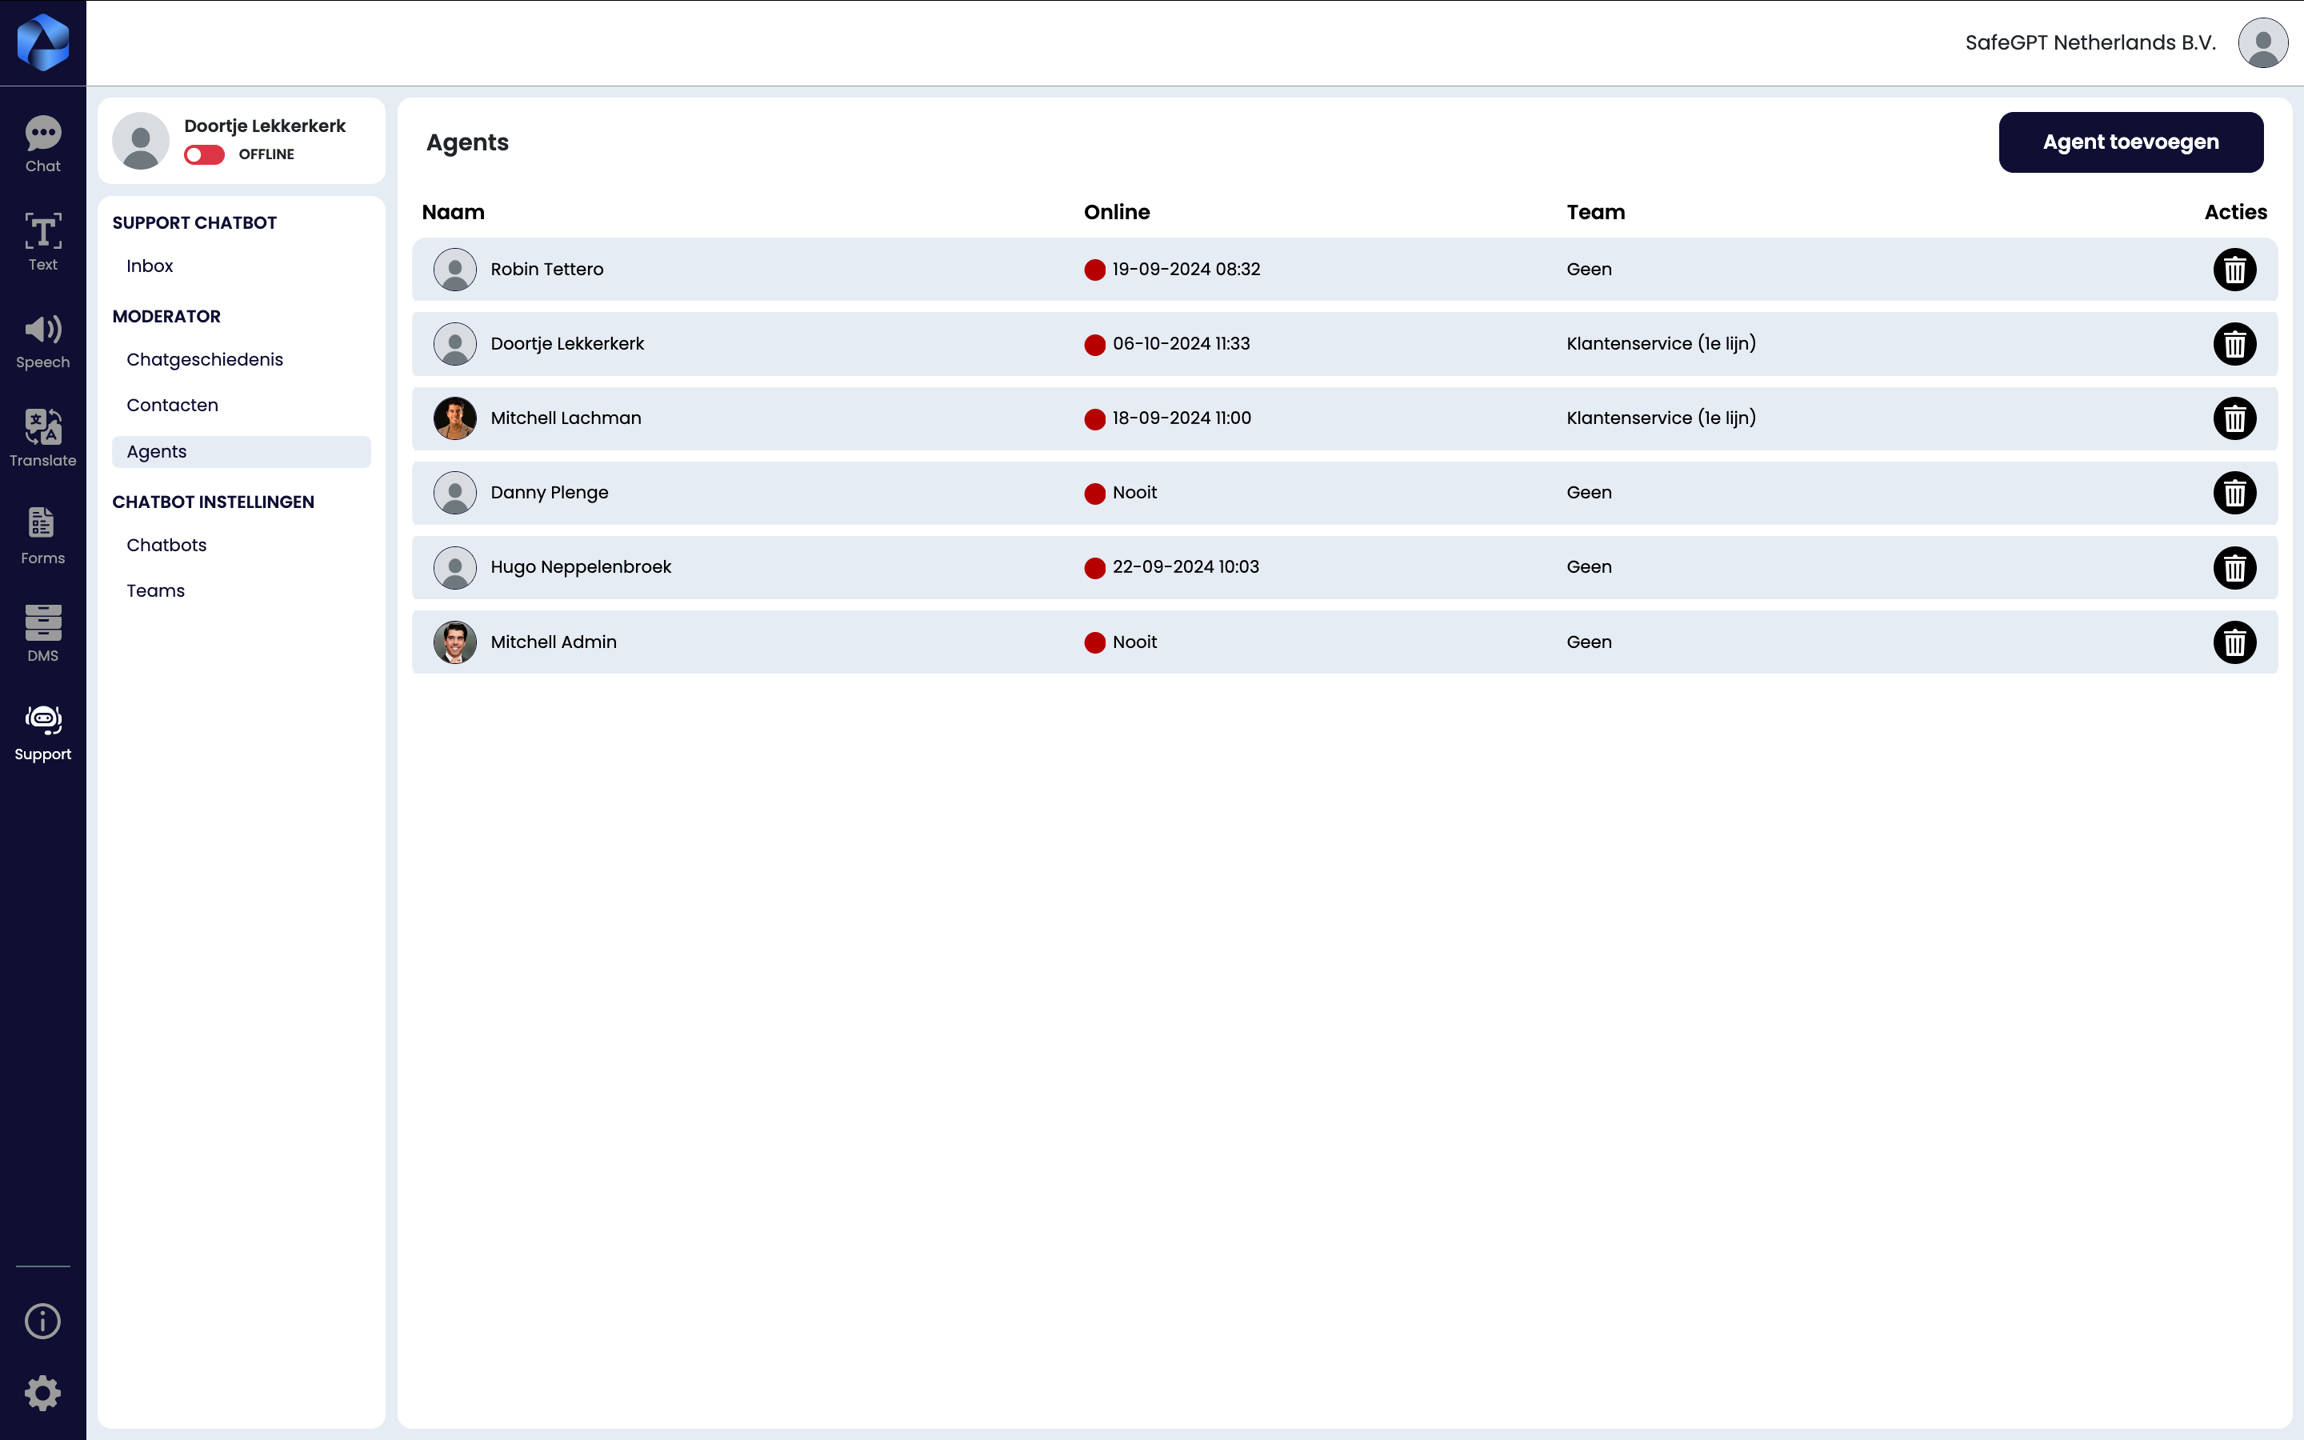The image size is (2304, 1440).
Task: Open the Chat module in sidebar
Action: point(43,144)
